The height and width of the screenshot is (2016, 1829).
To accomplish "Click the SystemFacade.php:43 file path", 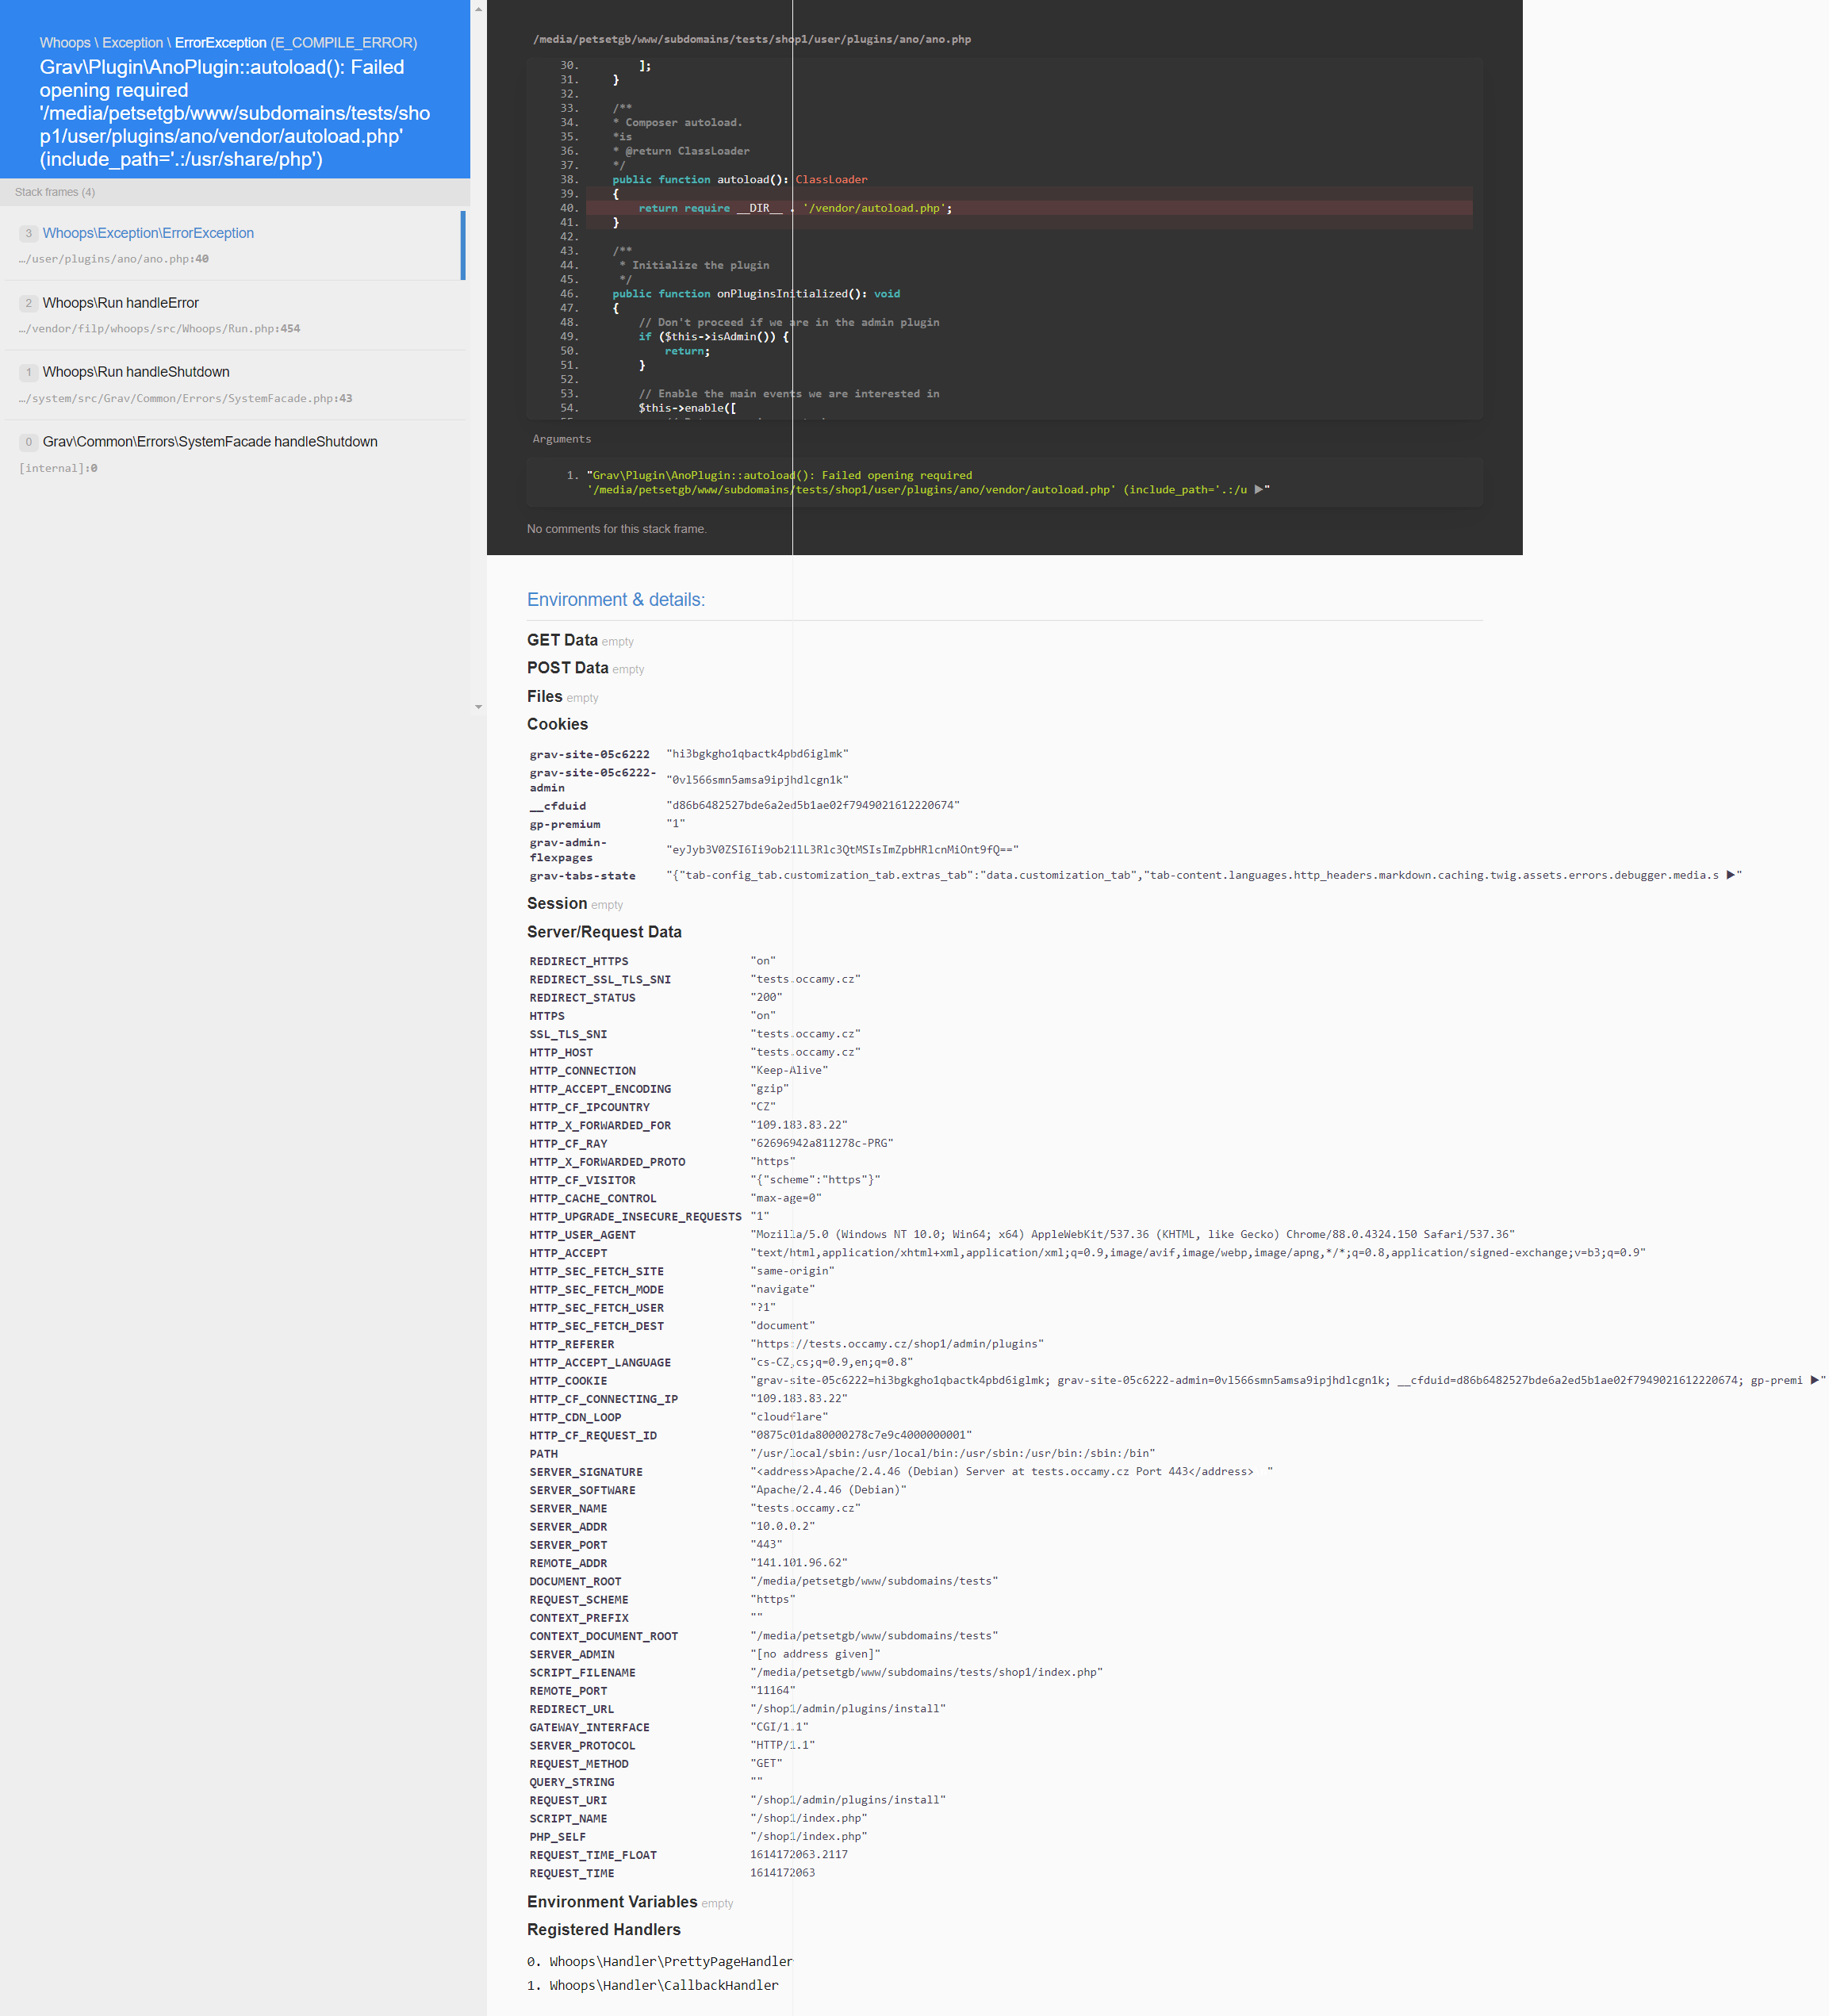I will click(x=185, y=399).
